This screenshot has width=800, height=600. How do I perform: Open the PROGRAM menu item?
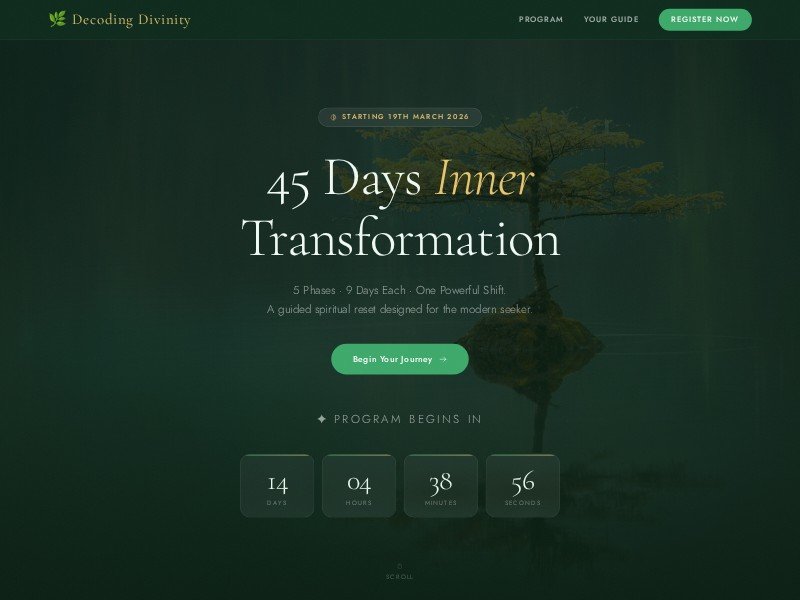tap(540, 19)
